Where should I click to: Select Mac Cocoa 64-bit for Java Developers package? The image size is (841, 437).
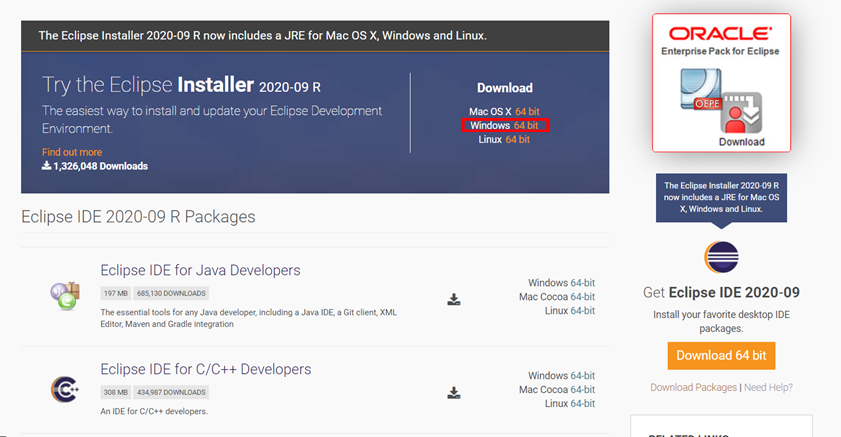point(582,297)
